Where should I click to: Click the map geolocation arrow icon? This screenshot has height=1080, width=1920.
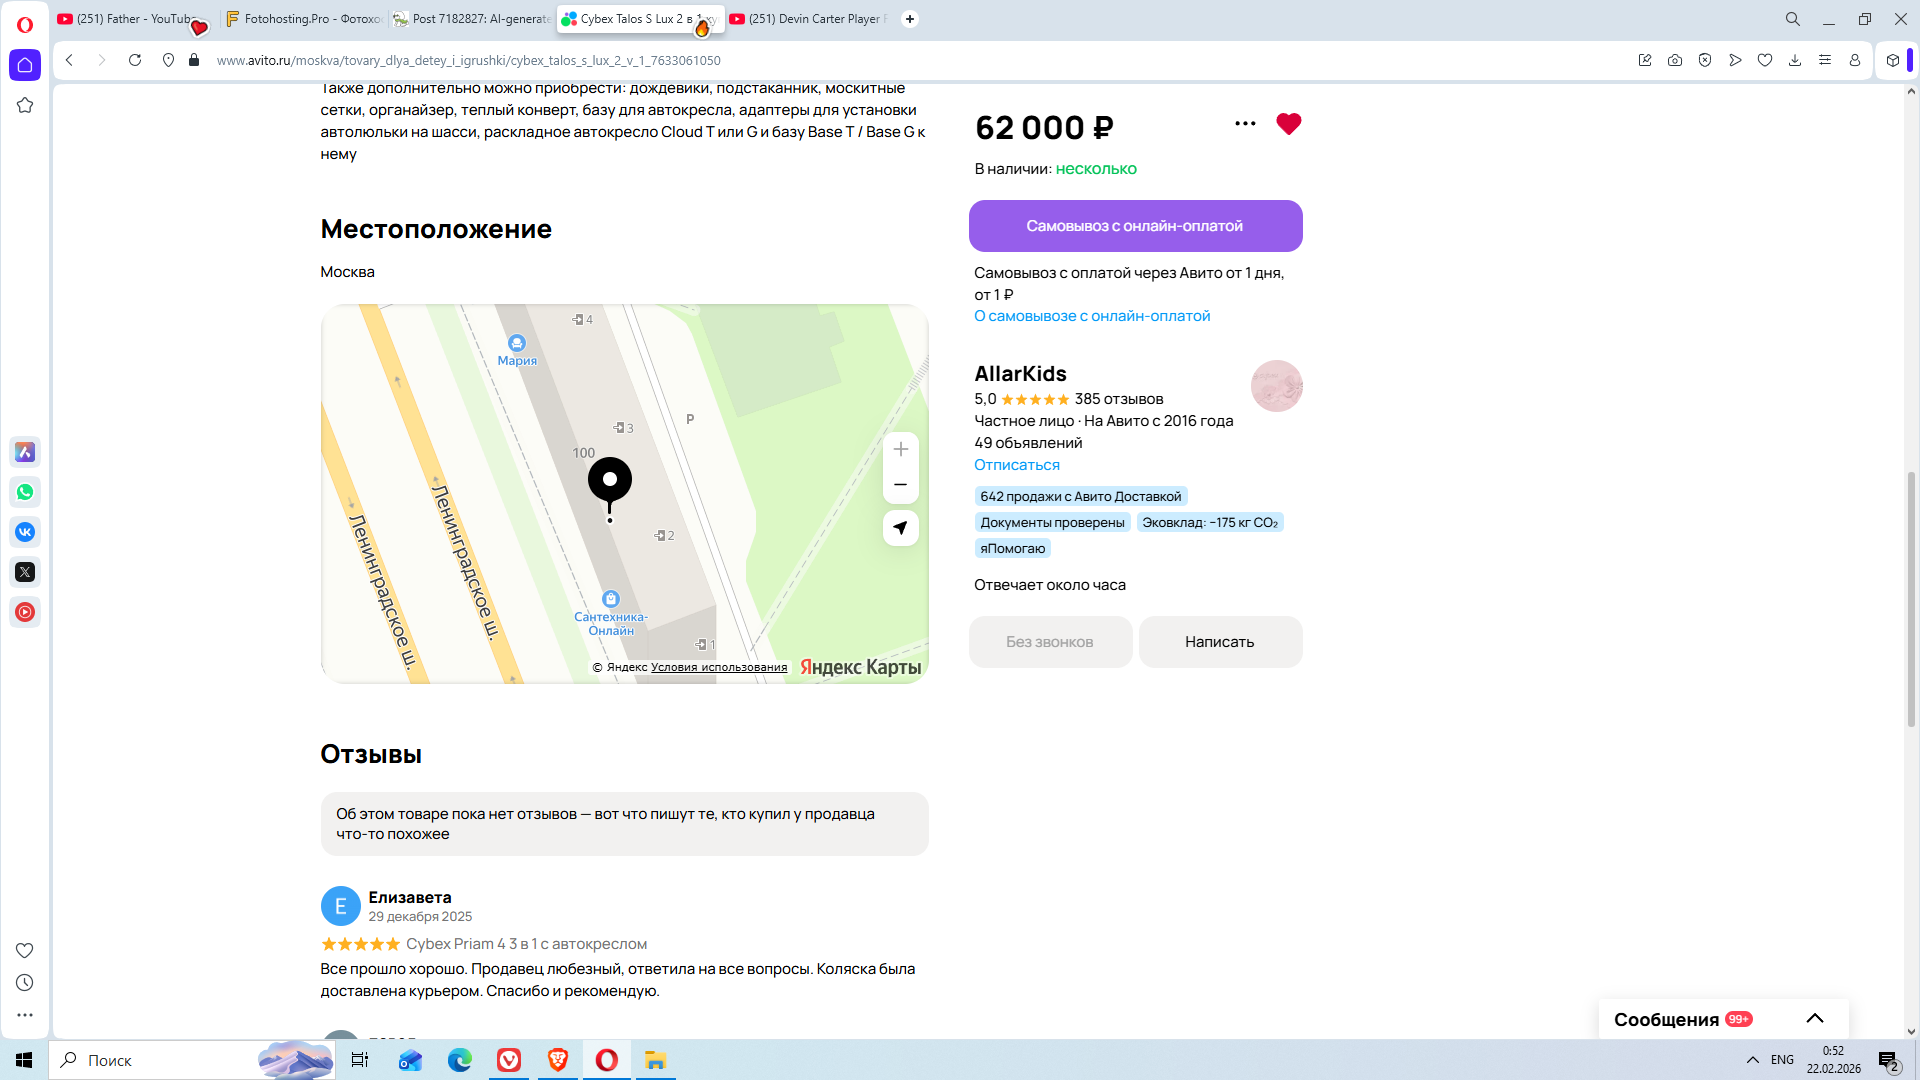(x=900, y=528)
